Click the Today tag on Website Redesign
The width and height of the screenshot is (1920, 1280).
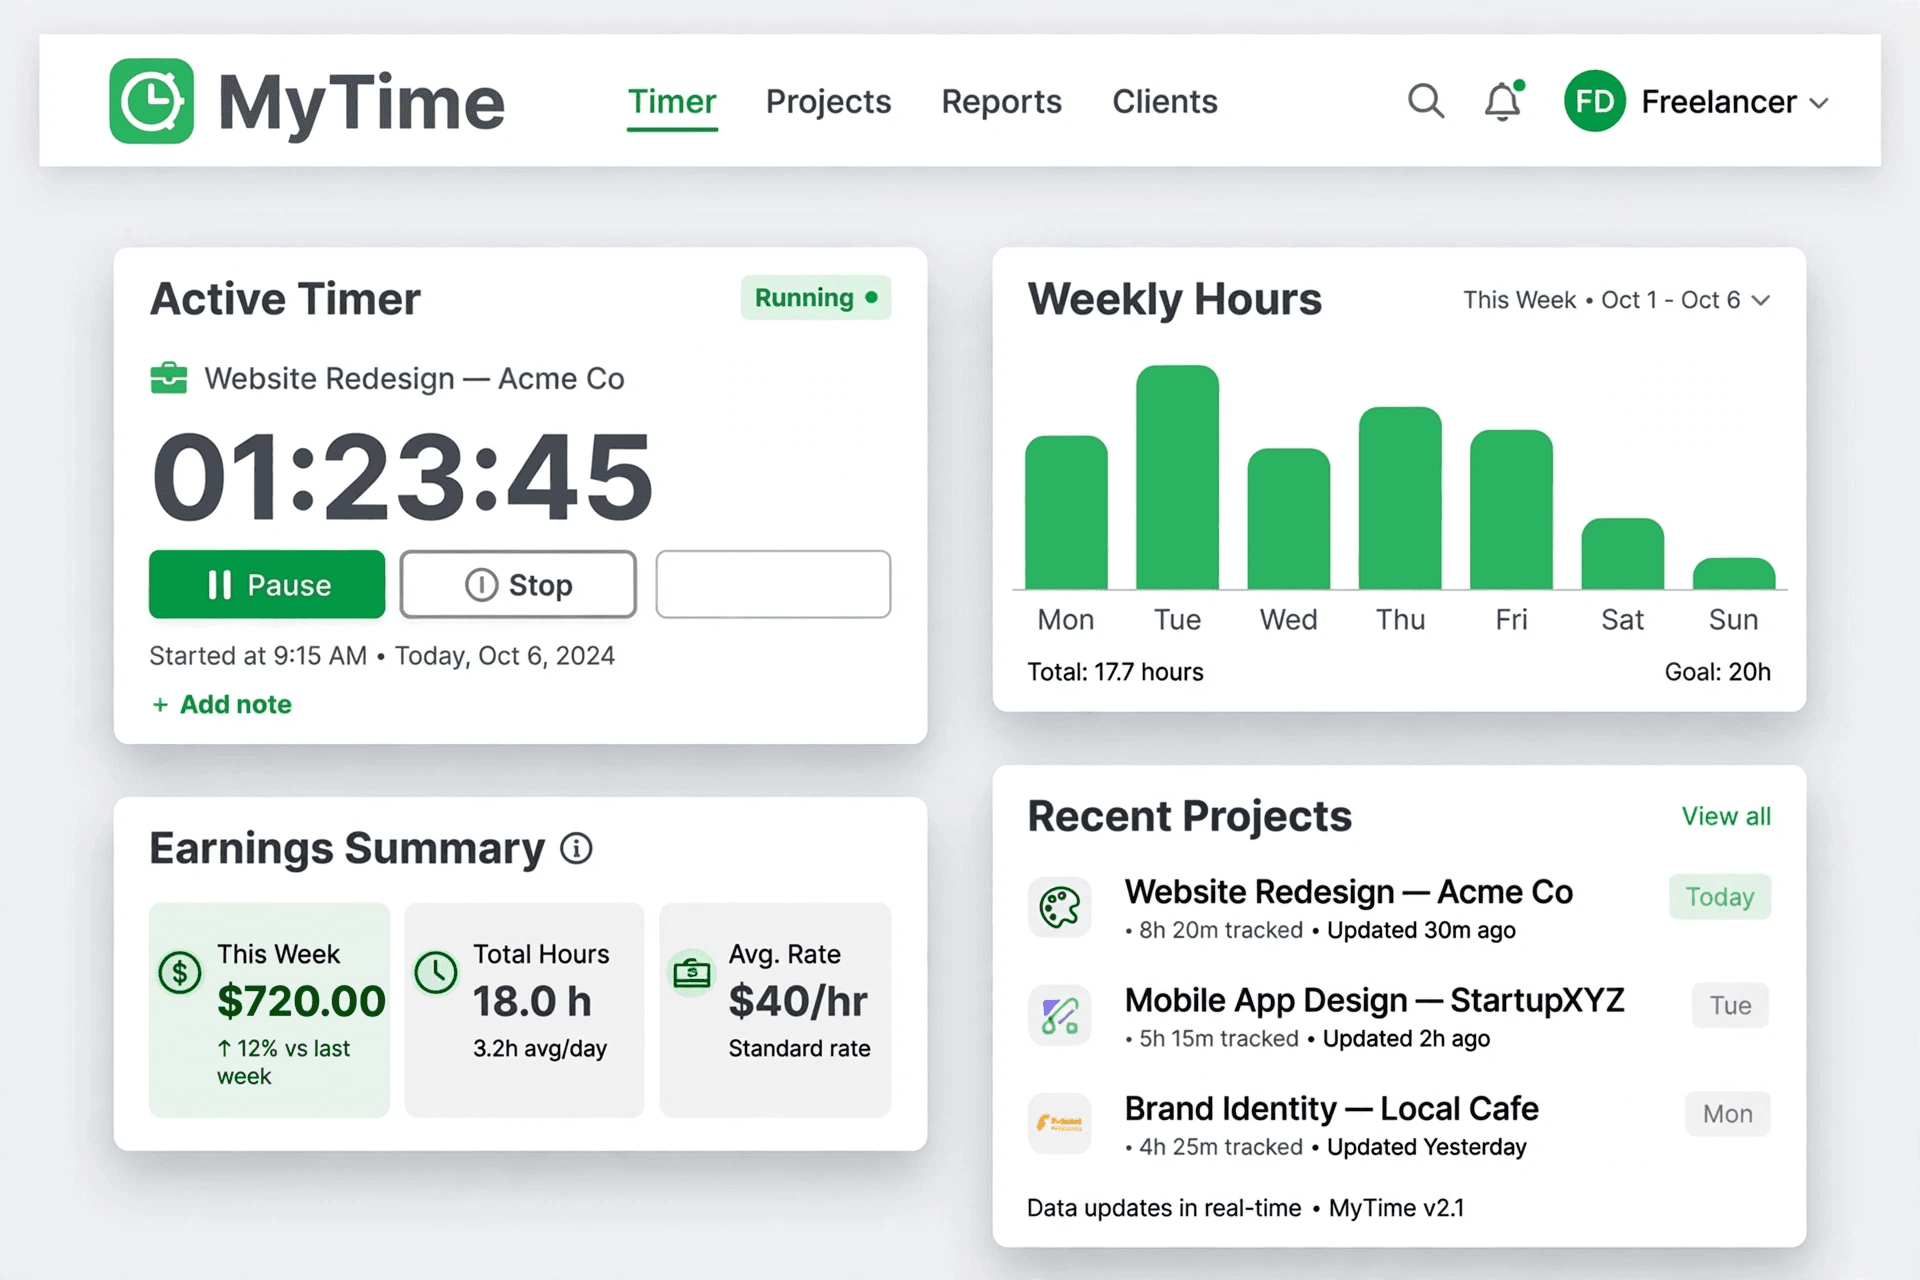coord(1720,897)
